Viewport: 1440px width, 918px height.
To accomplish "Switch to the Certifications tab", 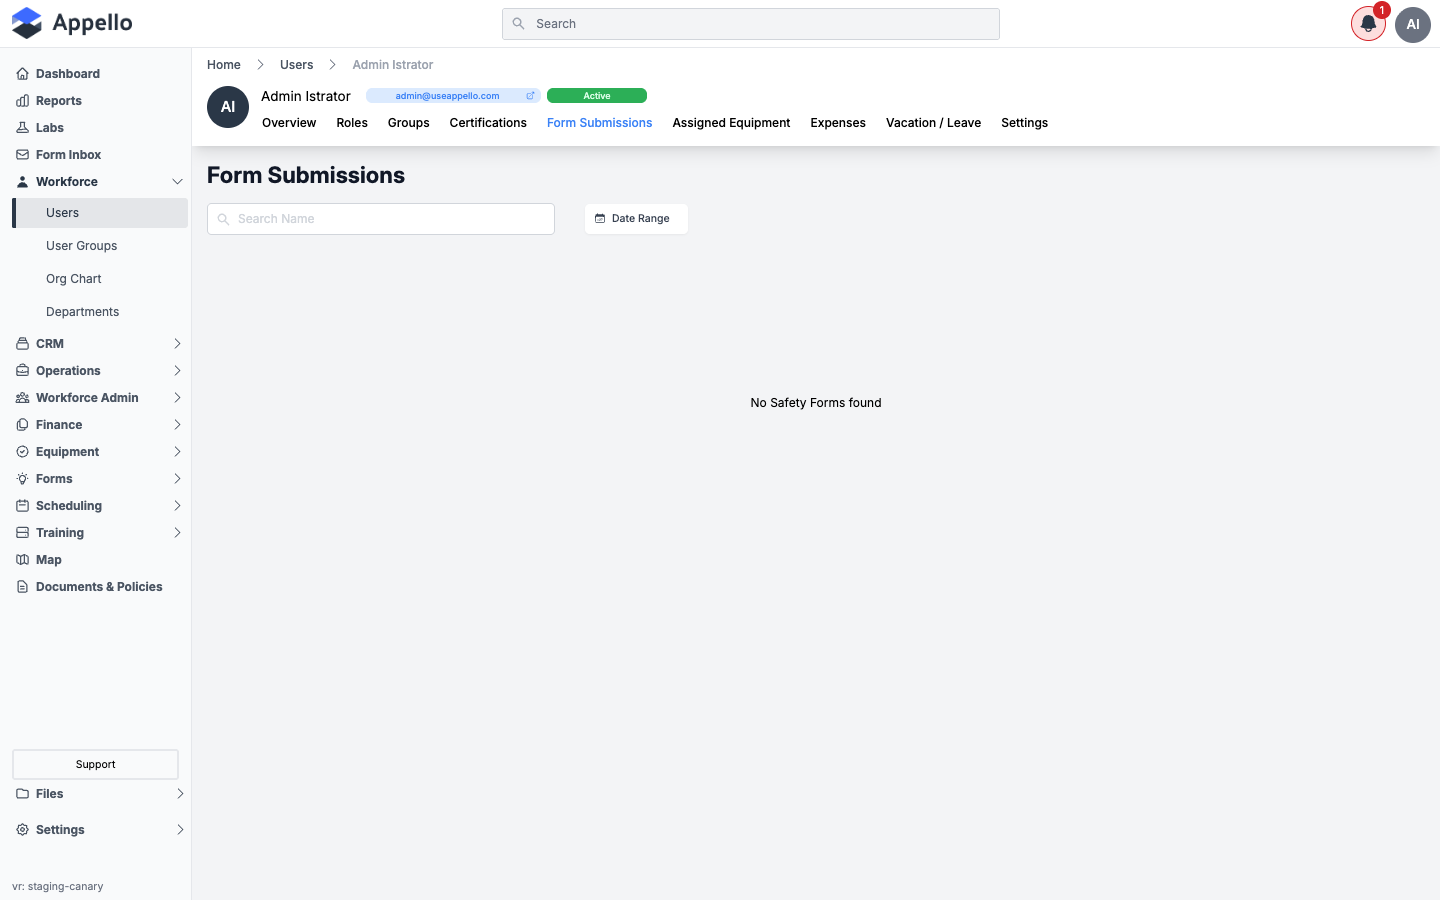I will [488, 123].
